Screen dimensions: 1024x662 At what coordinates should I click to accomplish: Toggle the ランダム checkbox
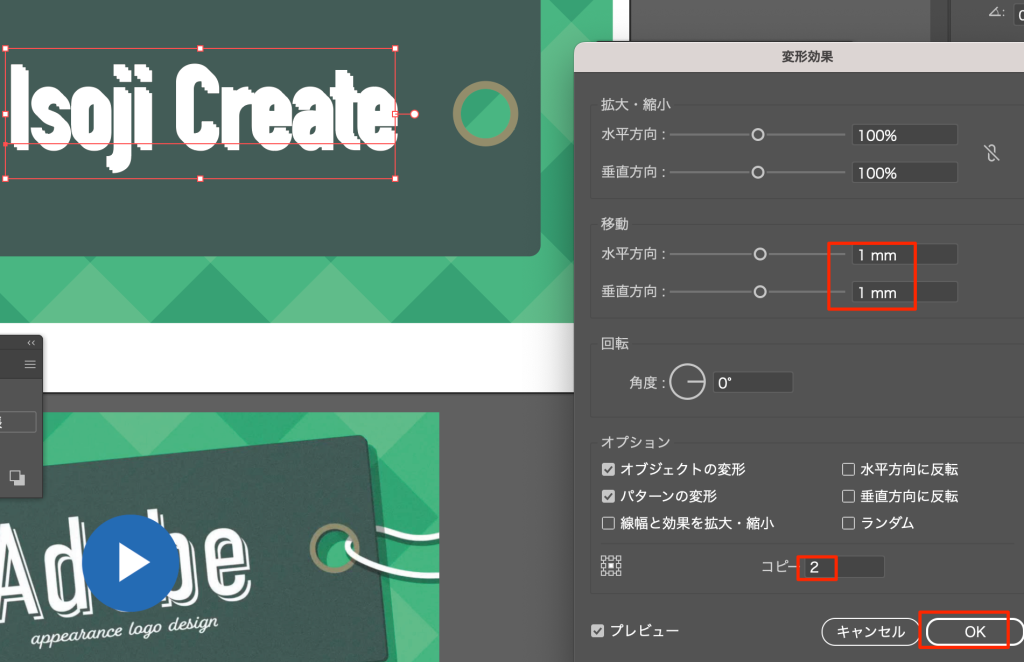pos(848,523)
